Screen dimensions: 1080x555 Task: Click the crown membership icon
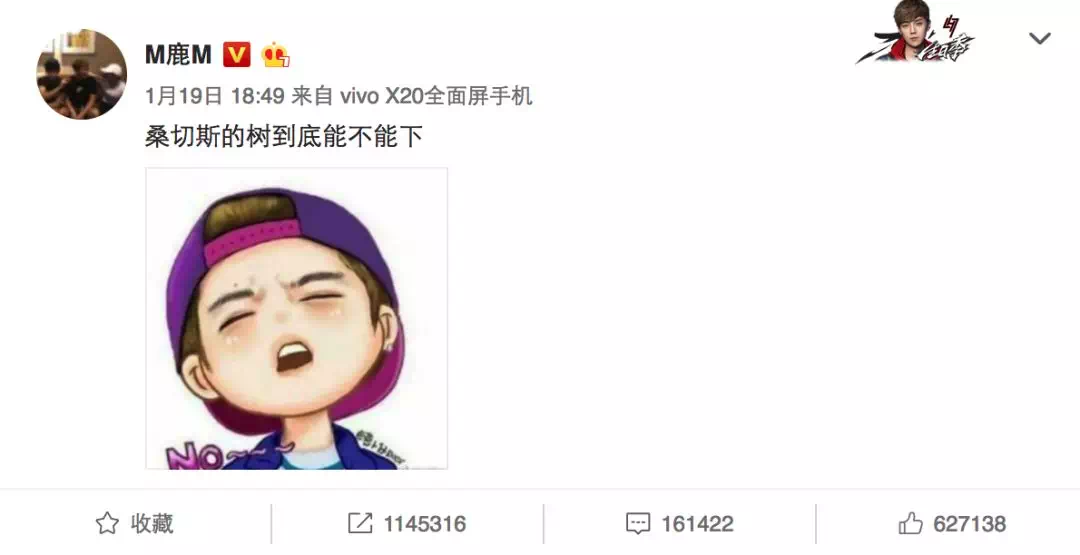(x=275, y=54)
